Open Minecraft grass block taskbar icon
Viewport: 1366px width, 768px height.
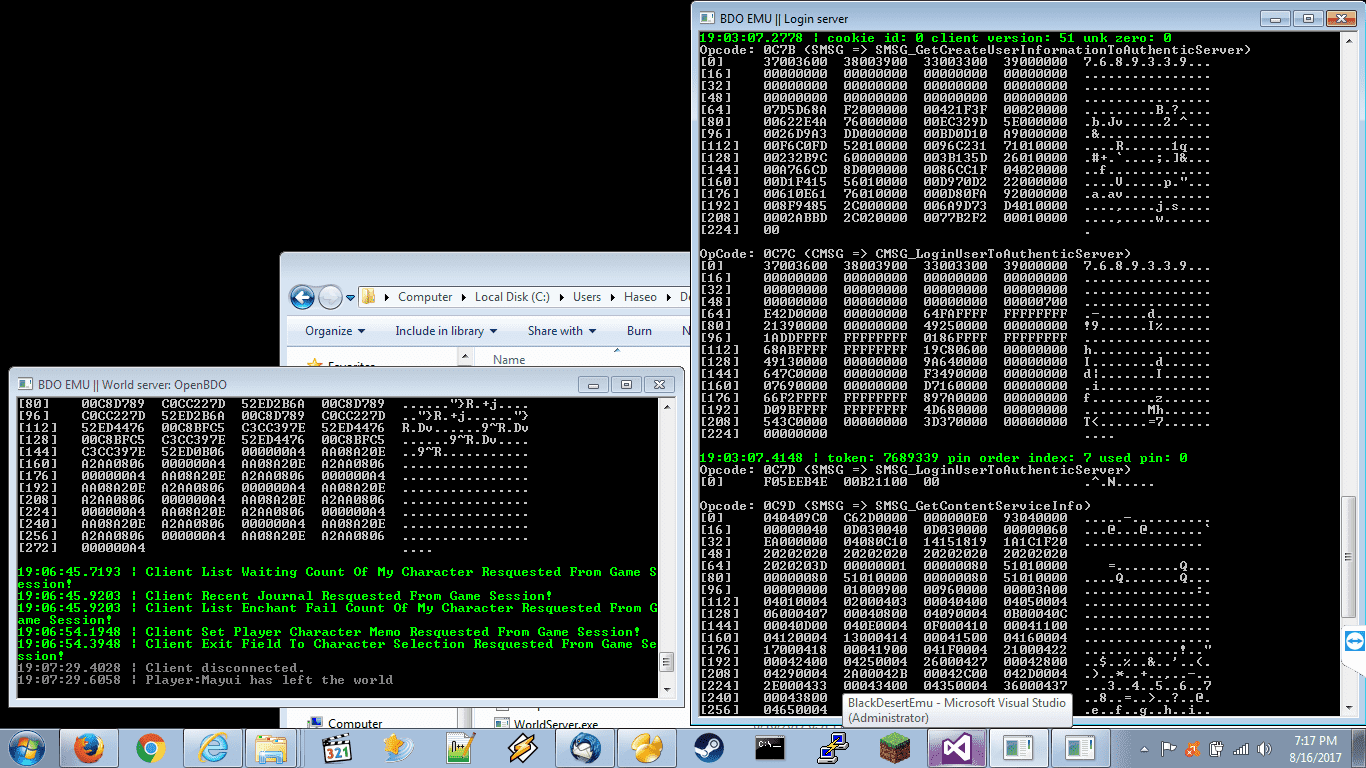(x=895, y=748)
